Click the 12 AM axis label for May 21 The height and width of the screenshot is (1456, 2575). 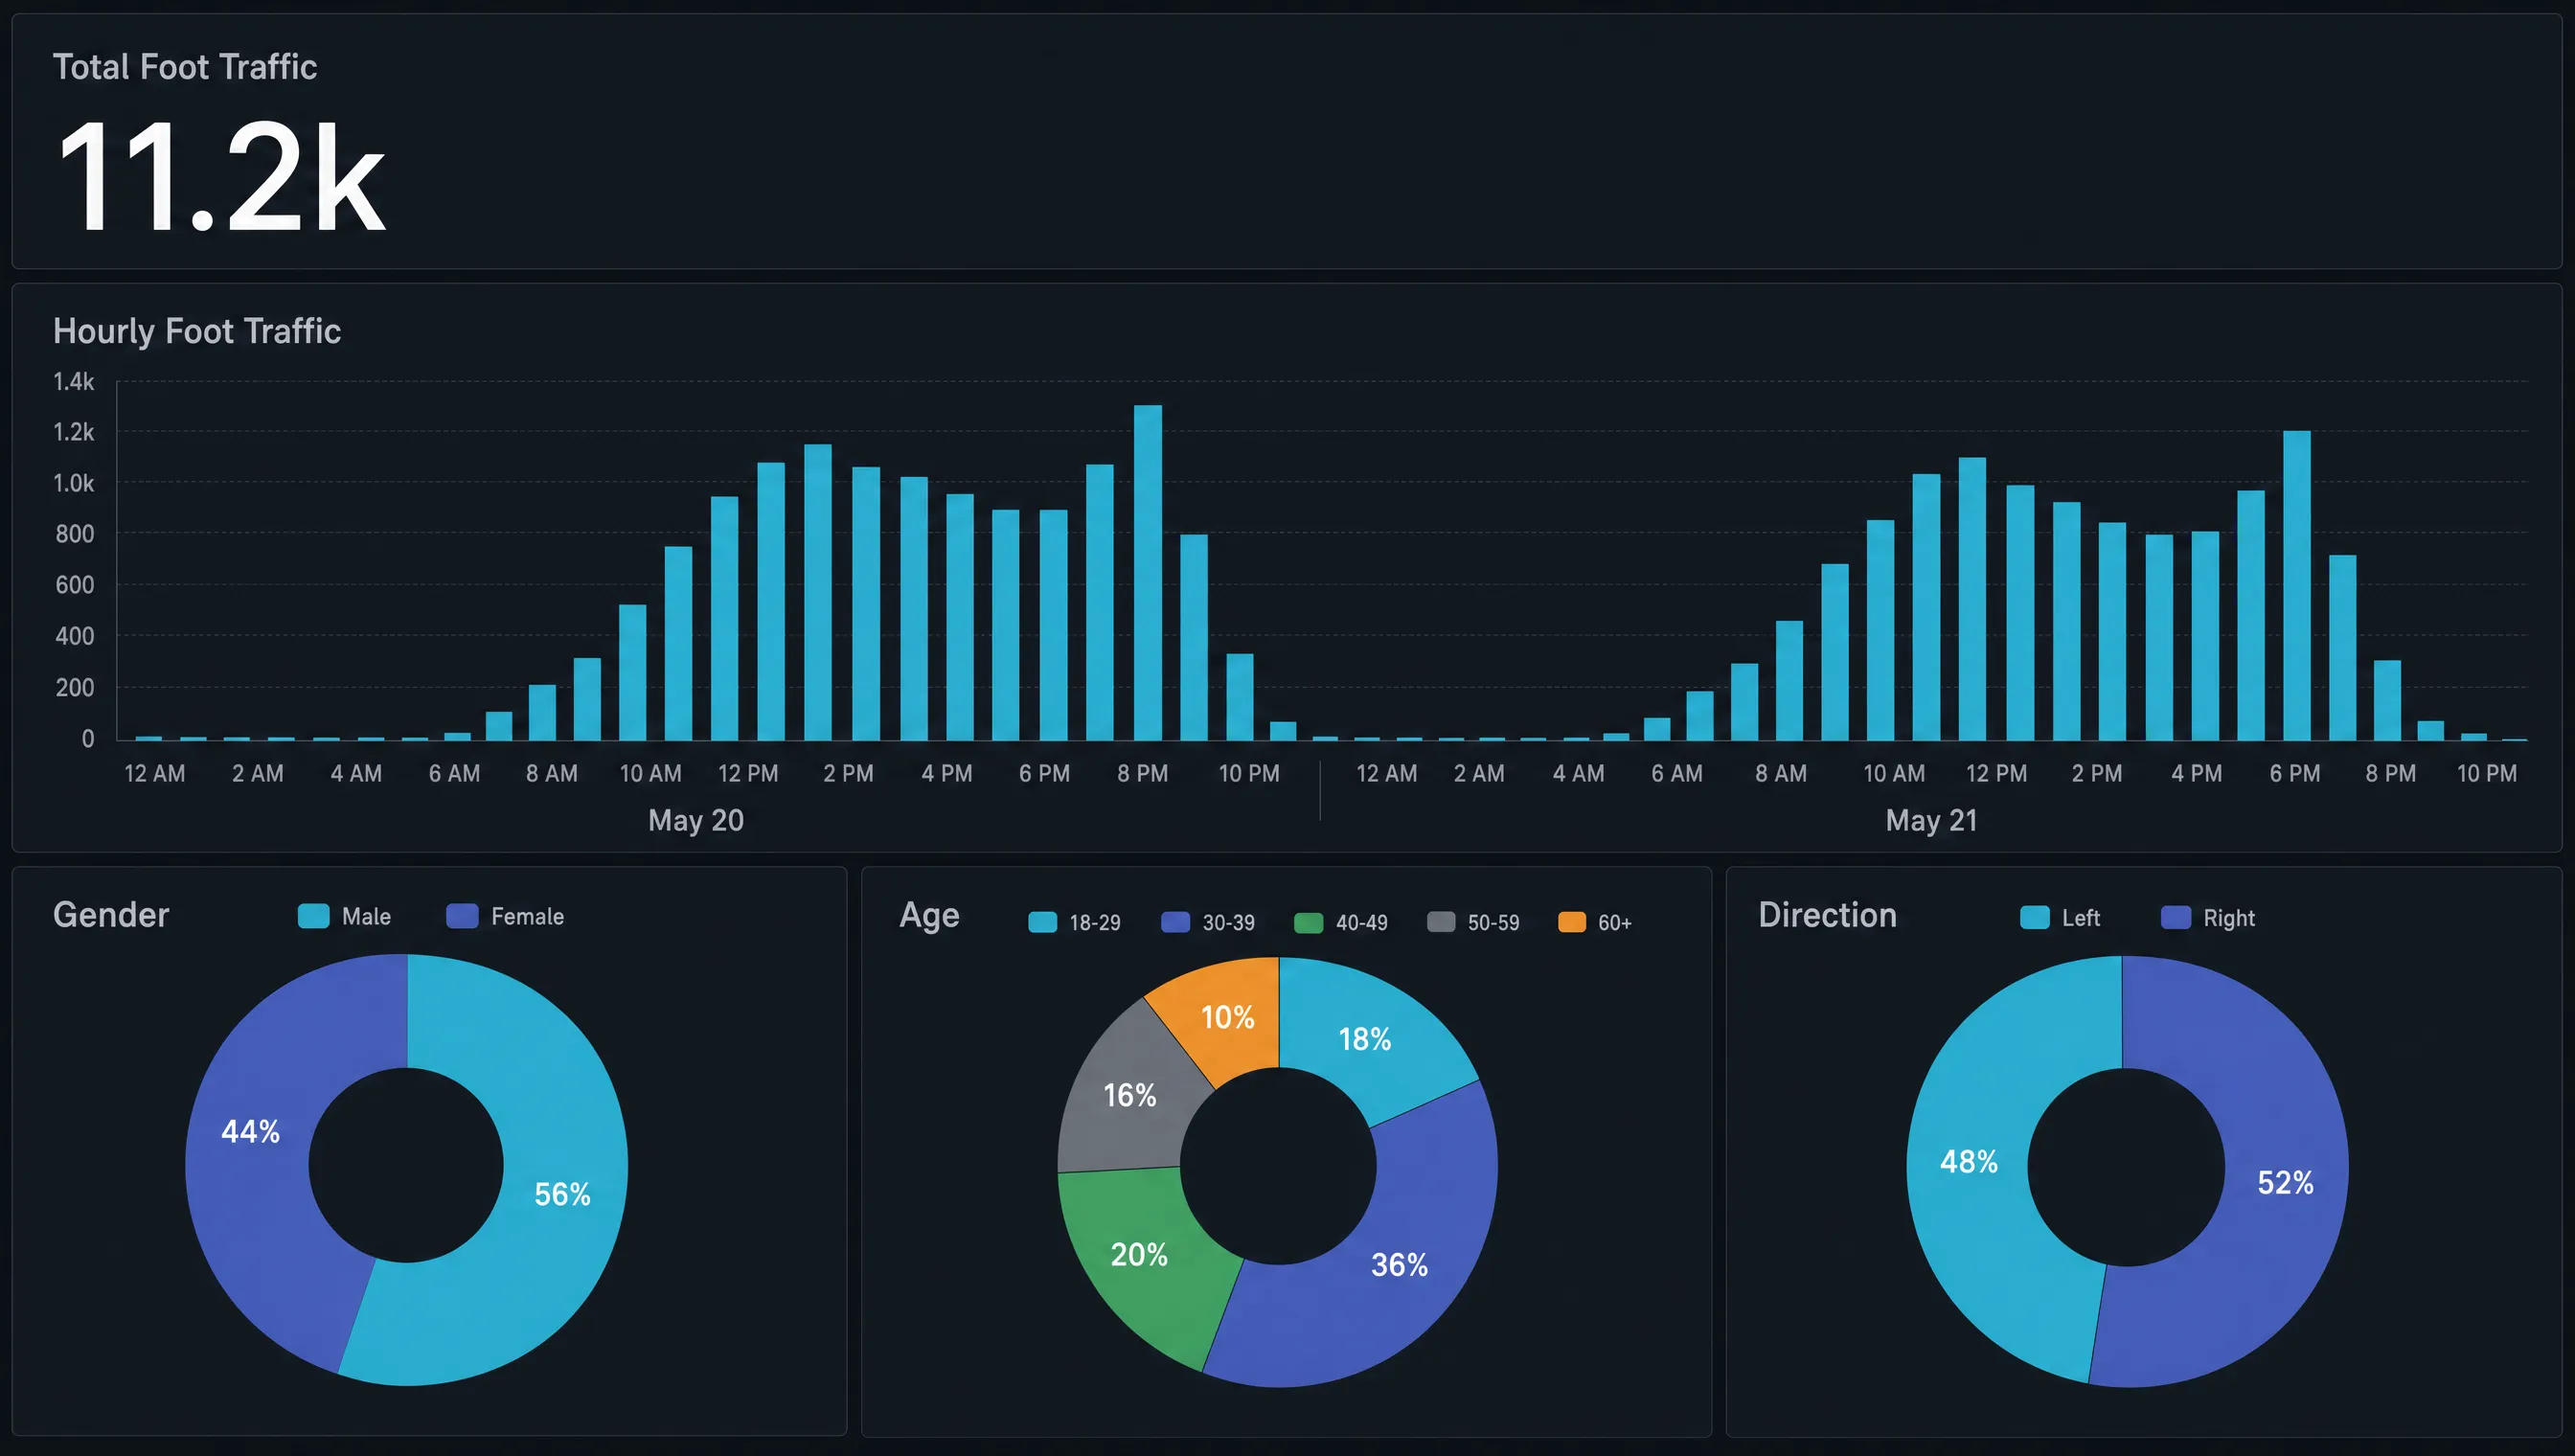(x=1386, y=773)
